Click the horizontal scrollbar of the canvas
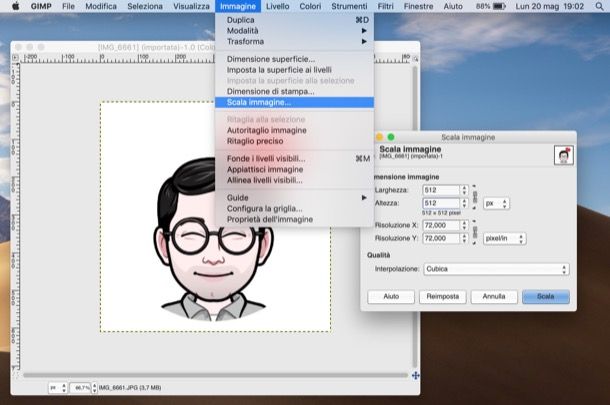 point(216,375)
